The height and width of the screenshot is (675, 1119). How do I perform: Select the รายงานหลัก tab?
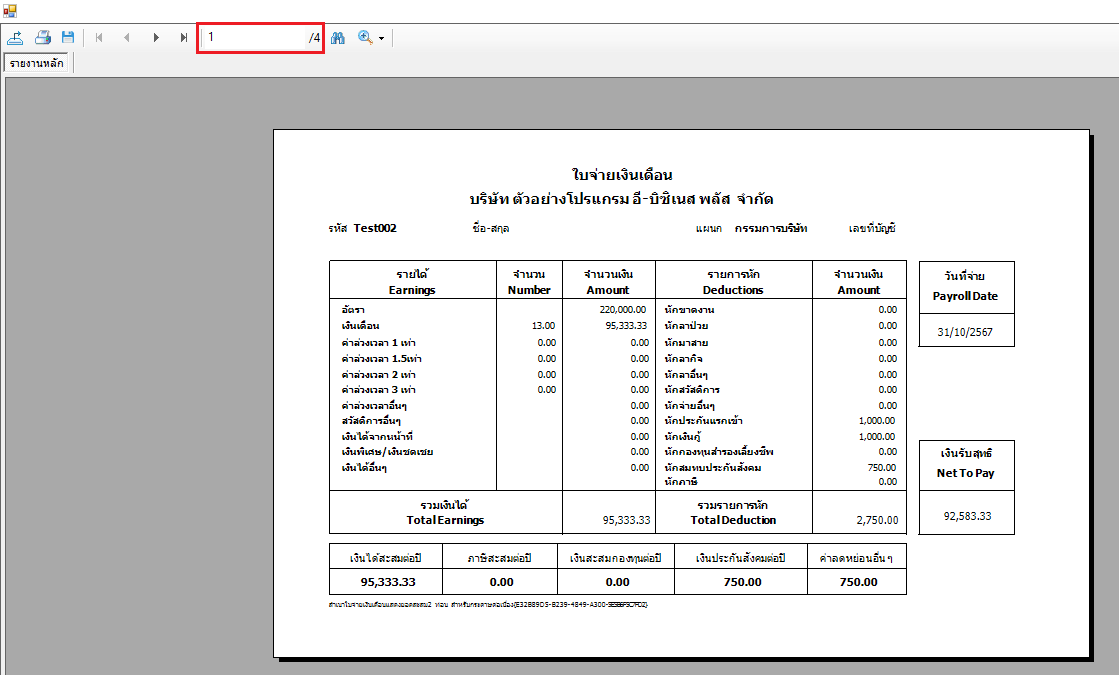[x=37, y=64]
